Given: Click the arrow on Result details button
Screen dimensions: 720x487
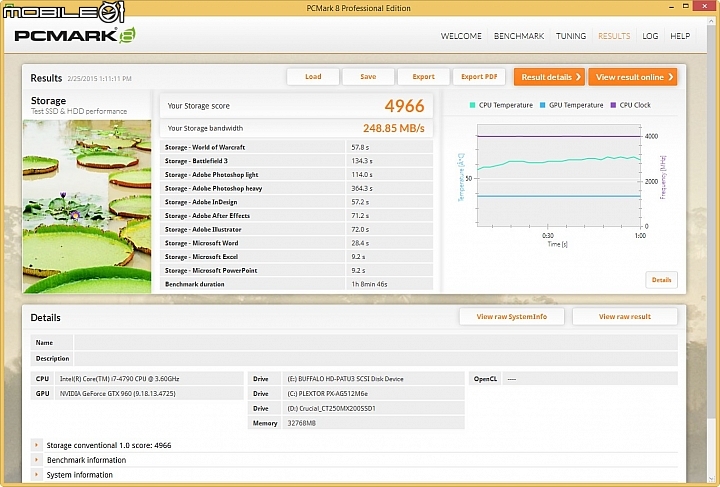Looking at the screenshot, I should click(578, 77).
